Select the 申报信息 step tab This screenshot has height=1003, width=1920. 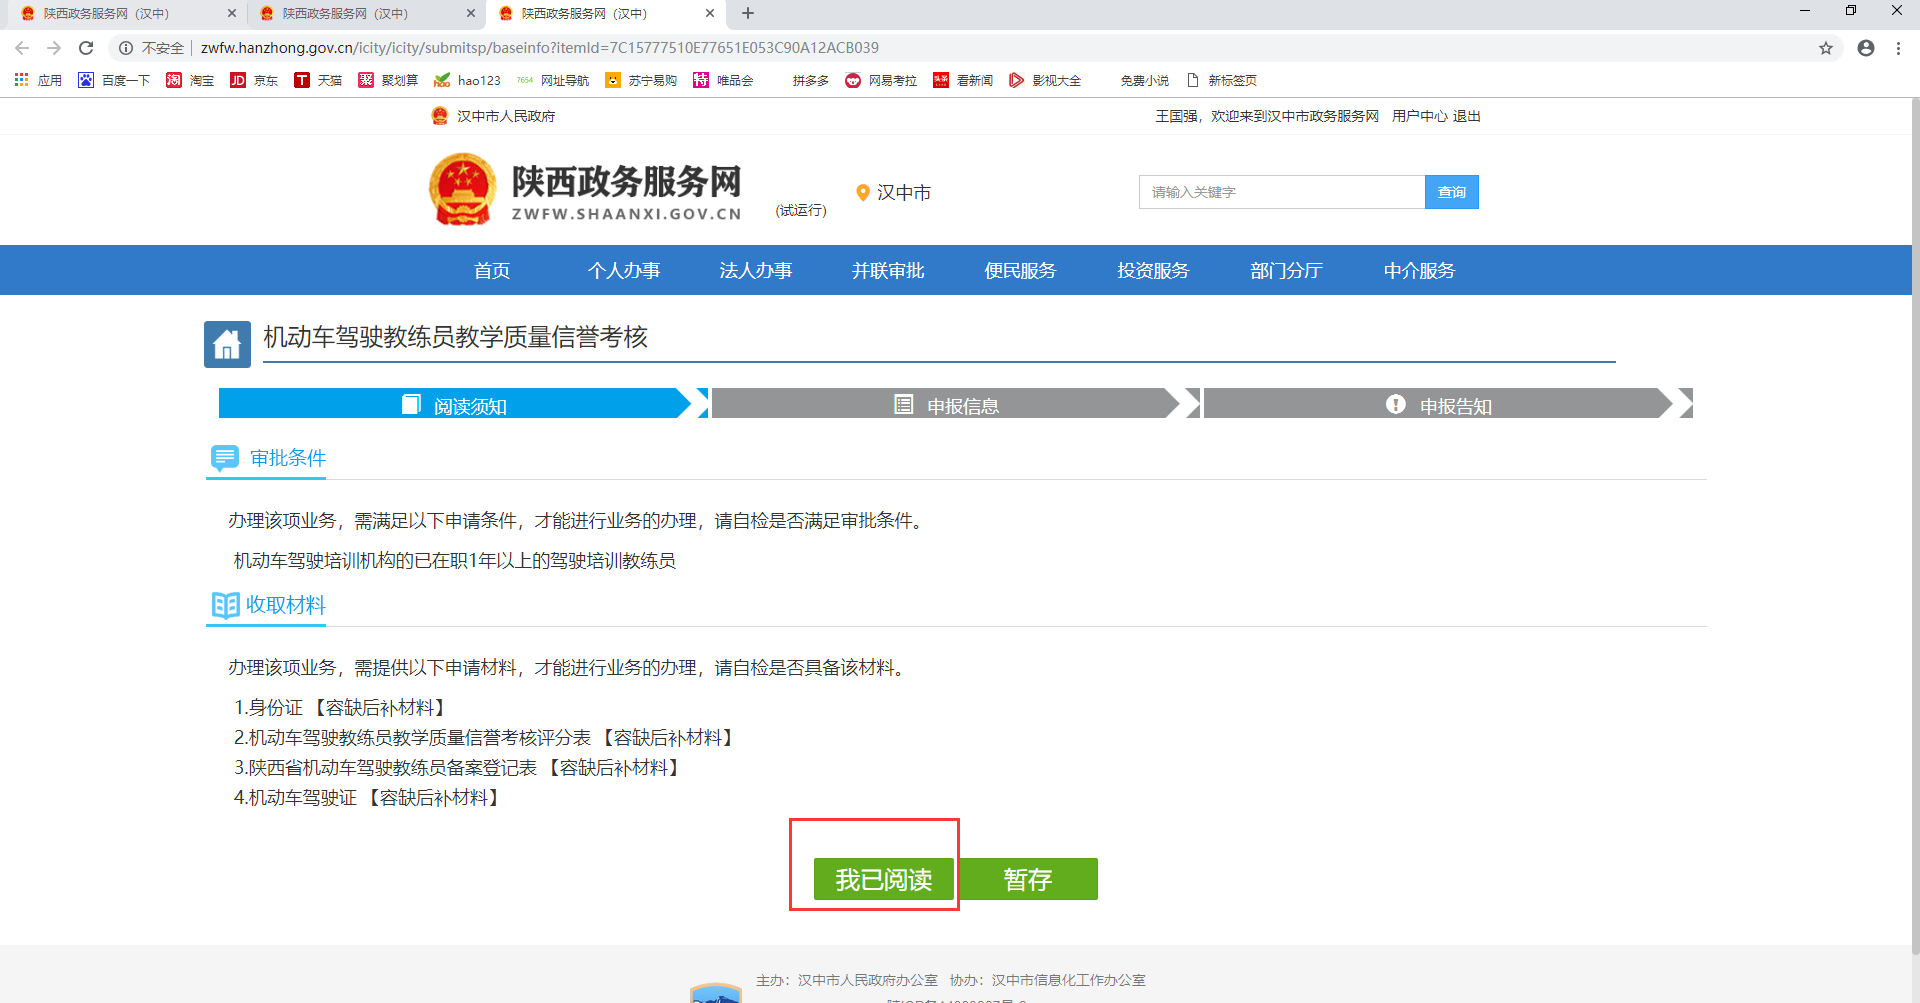tap(946, 404)
